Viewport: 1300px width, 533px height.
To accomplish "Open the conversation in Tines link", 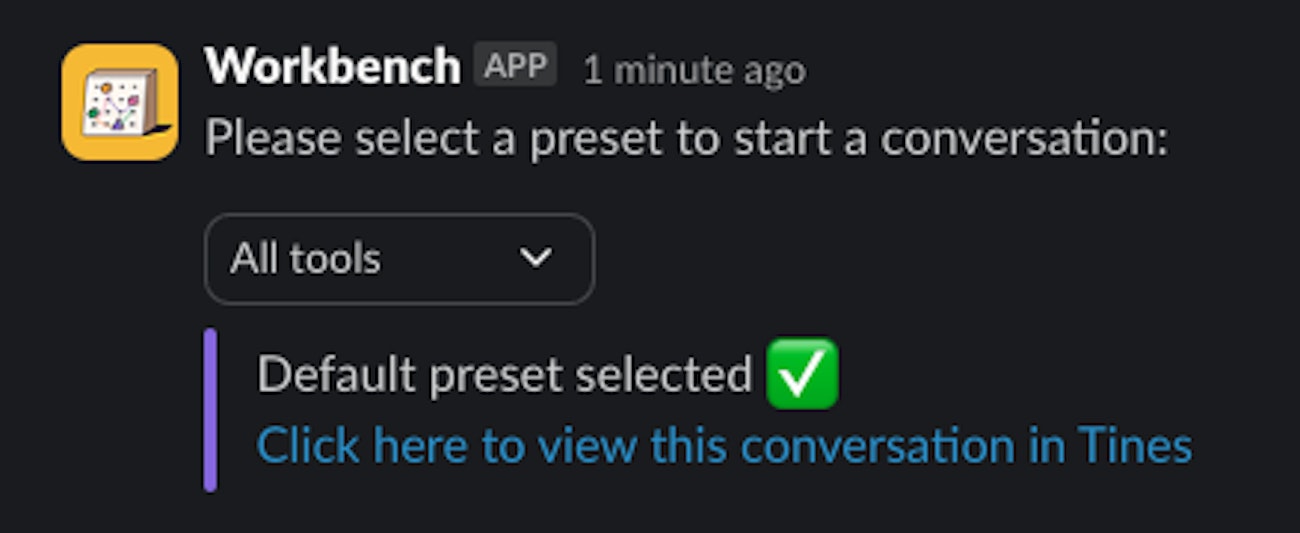I will click(724, 445).
